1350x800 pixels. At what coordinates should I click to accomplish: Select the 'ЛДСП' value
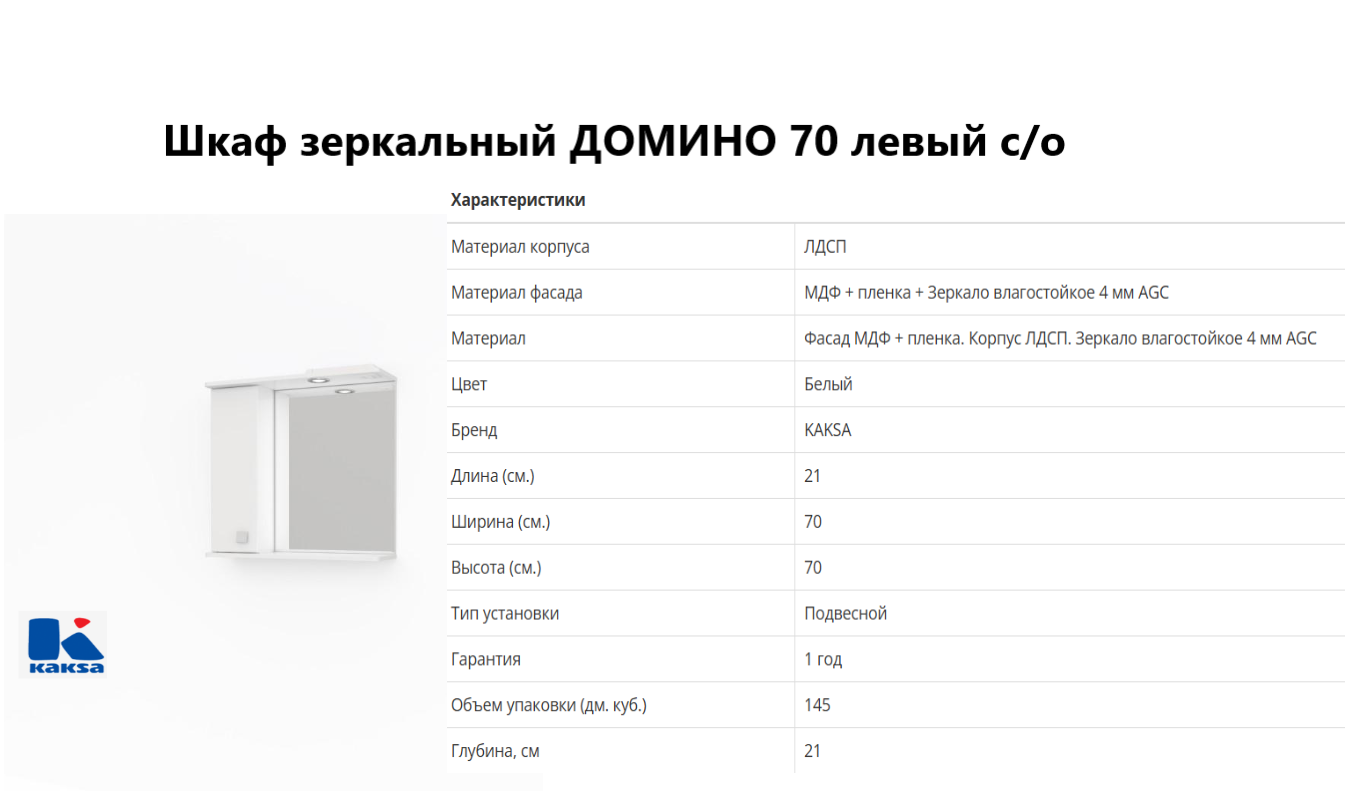click(x=825, y=246)
